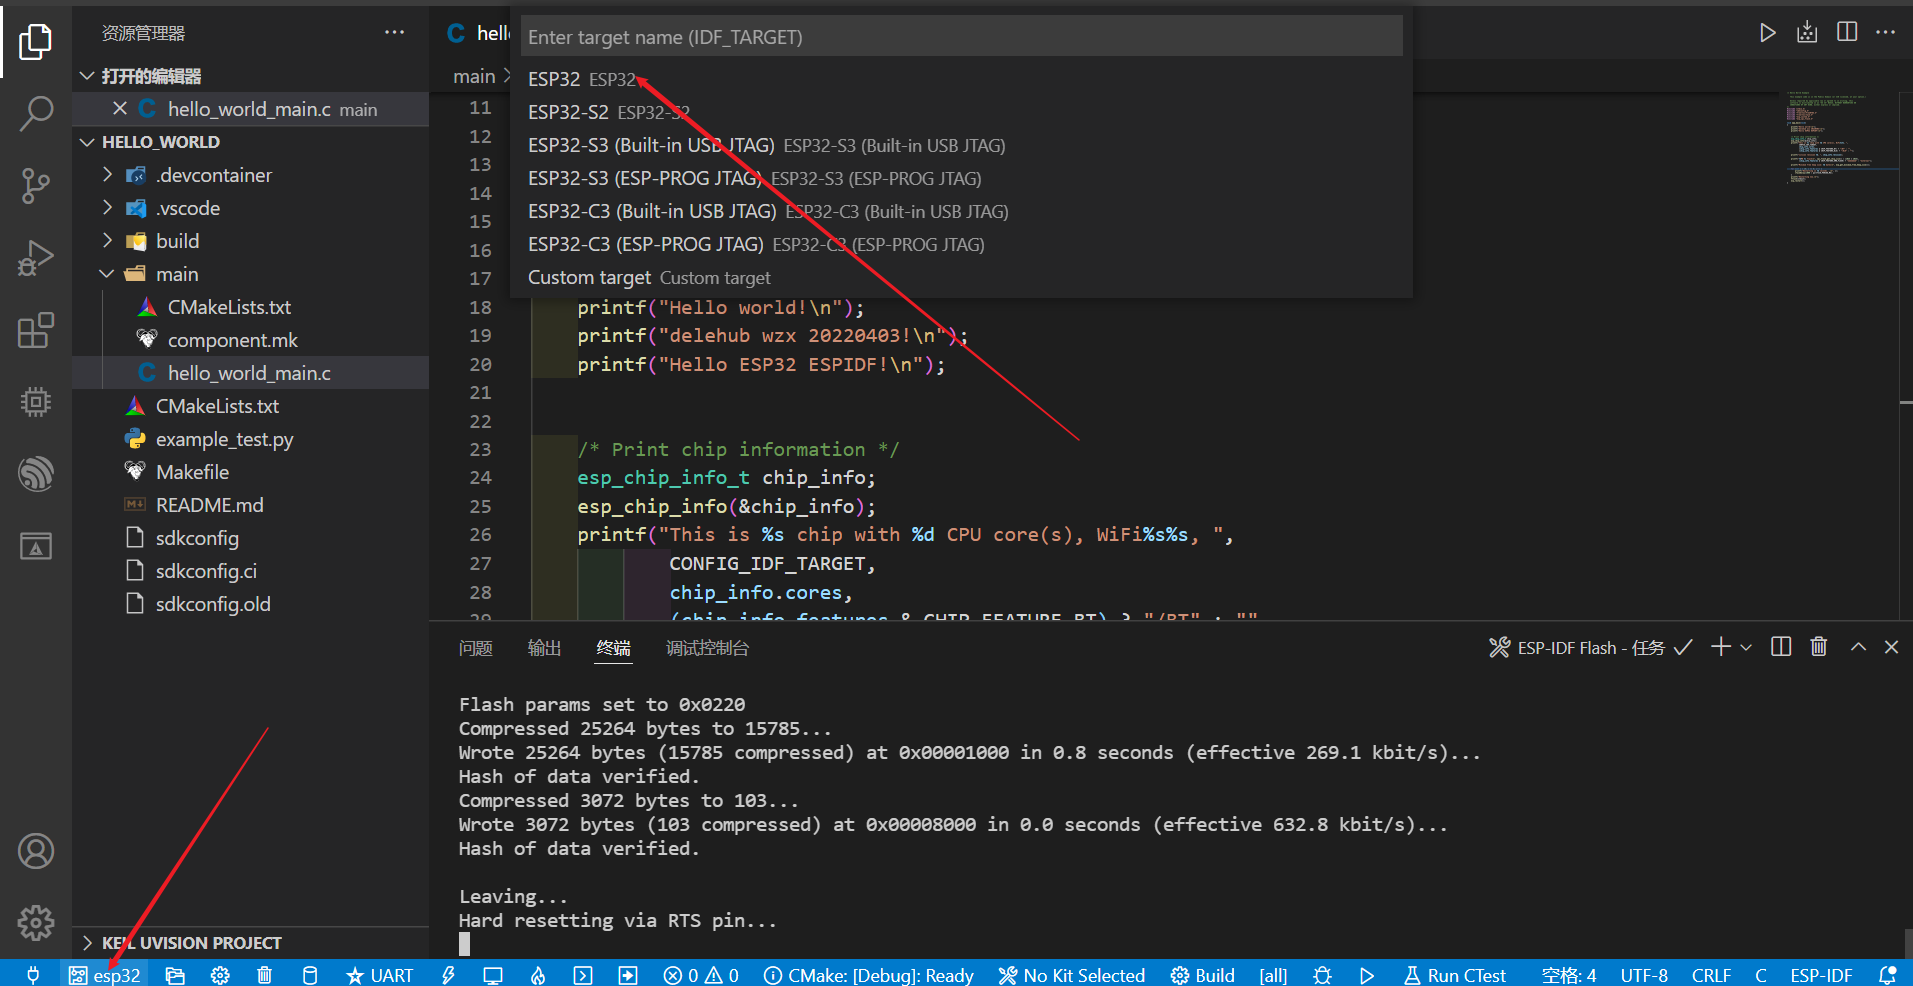This screenshot has height=986, width=1913.
Task: Open the Extensions view
Action: pyautogui.click(x=36, y=330)
